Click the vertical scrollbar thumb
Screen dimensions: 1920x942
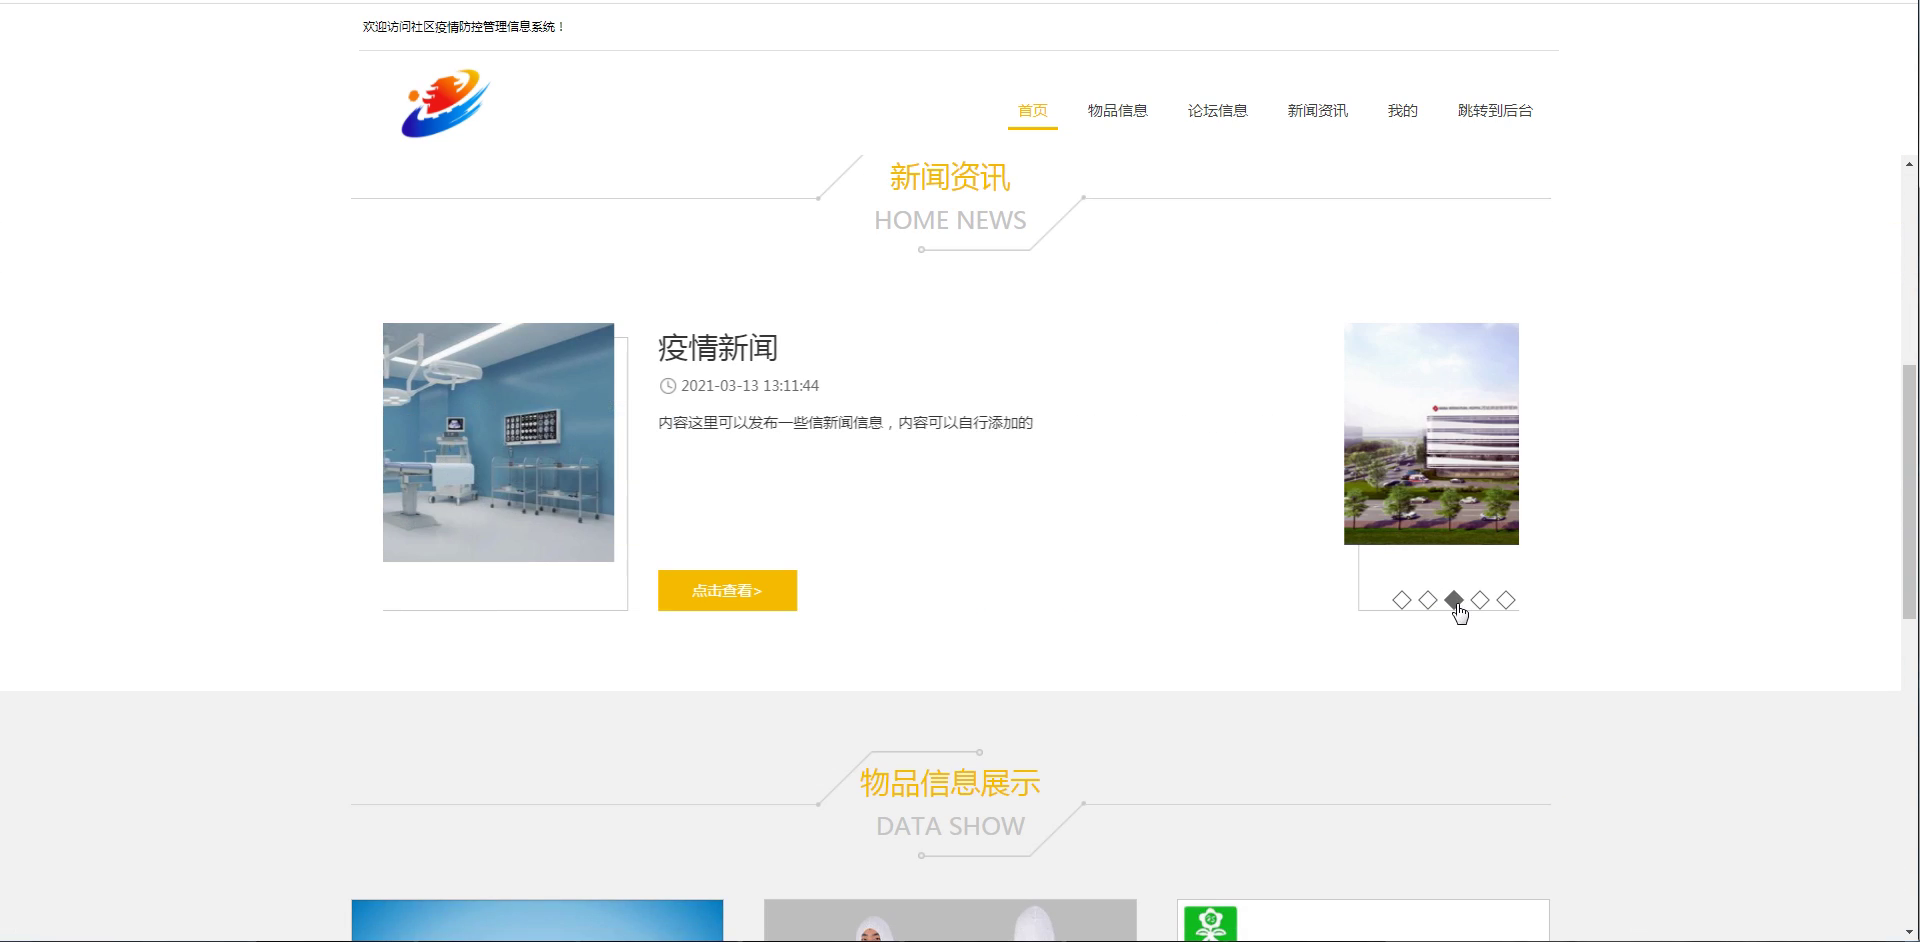point(1909,492)
